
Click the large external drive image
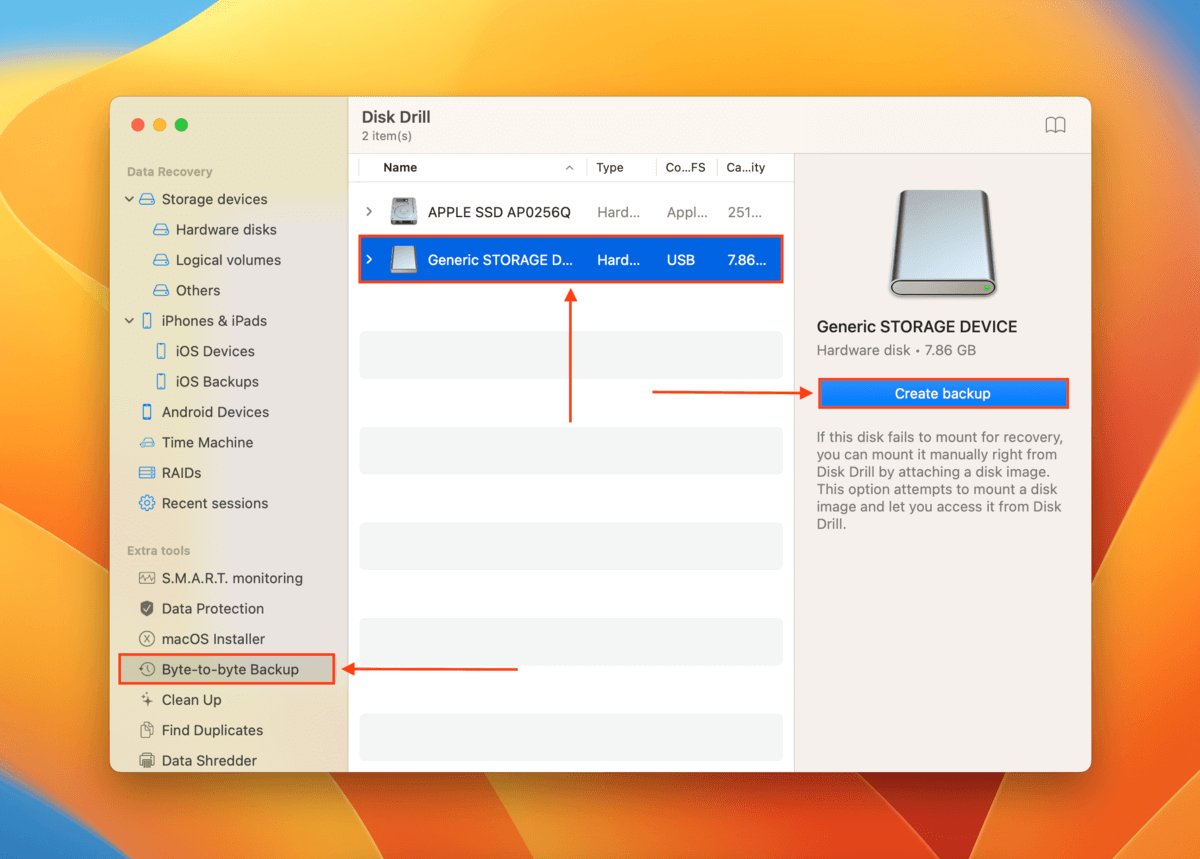click(x=943, y=244)
